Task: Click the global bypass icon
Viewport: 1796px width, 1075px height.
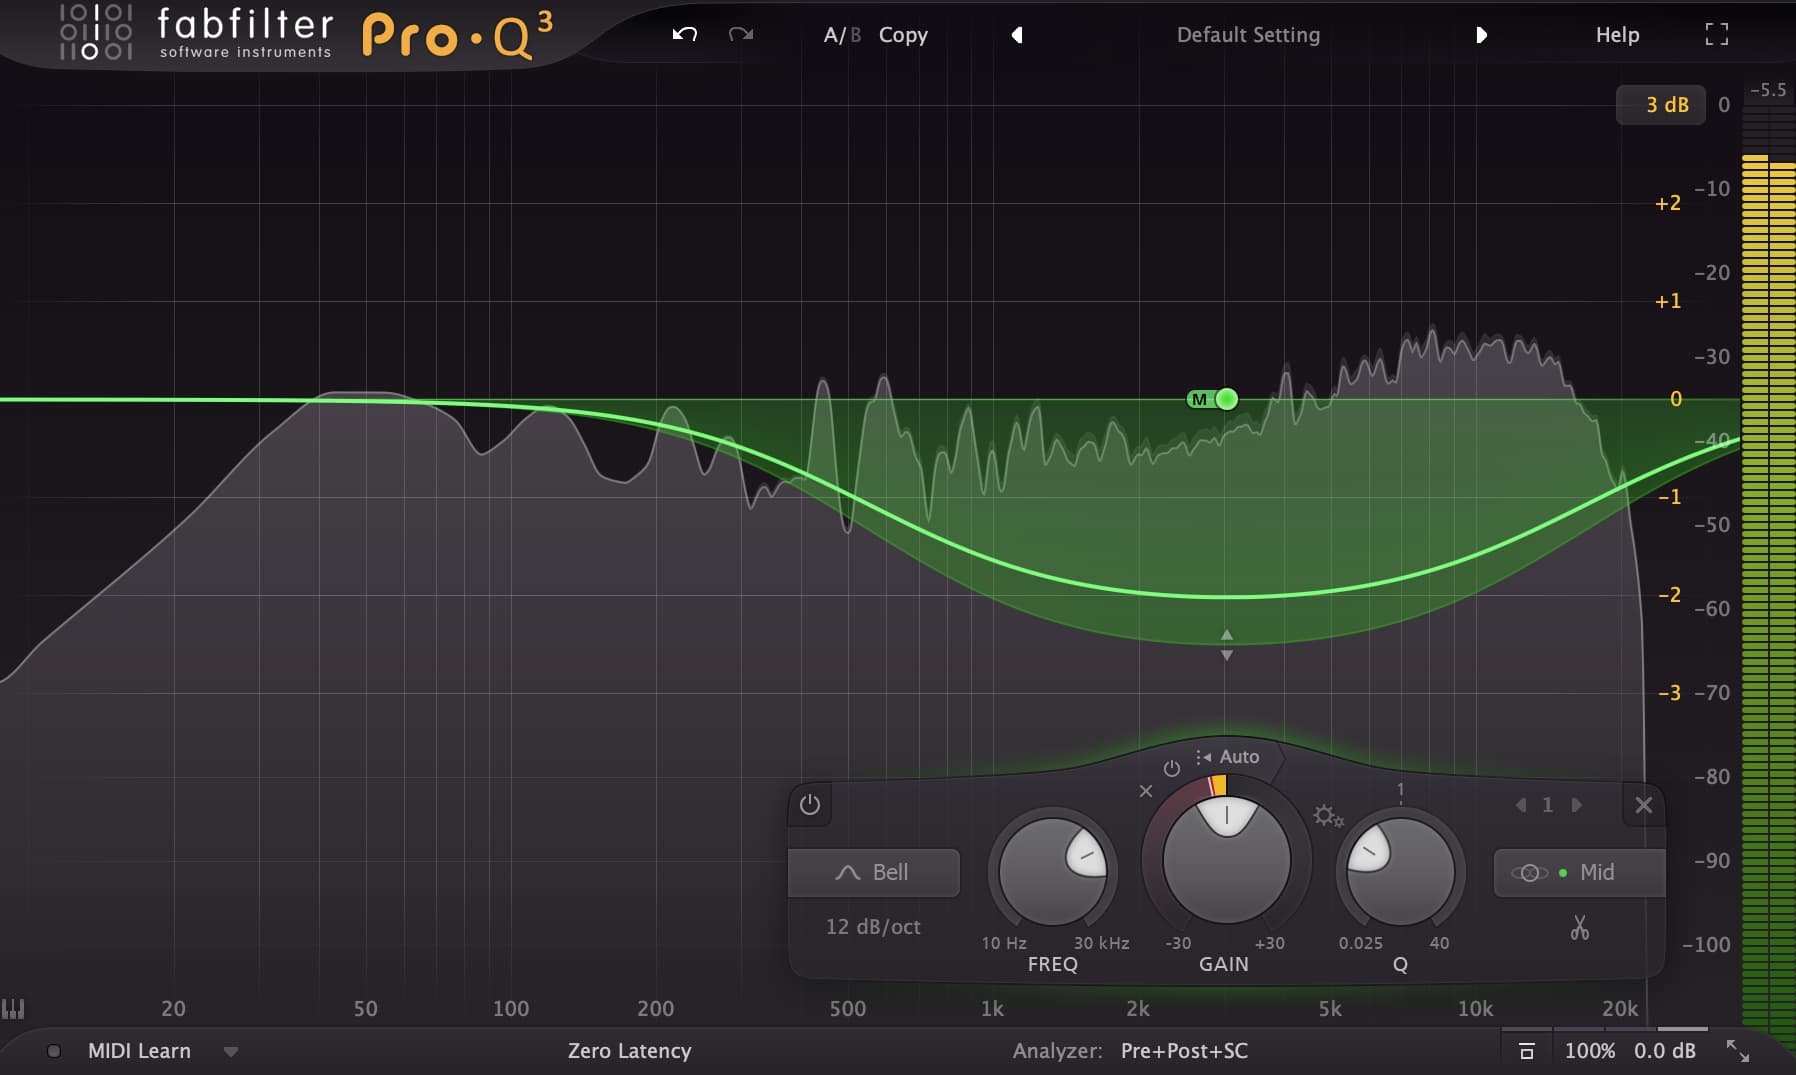Action: pyautogui.click(x=1526, y=1051)
